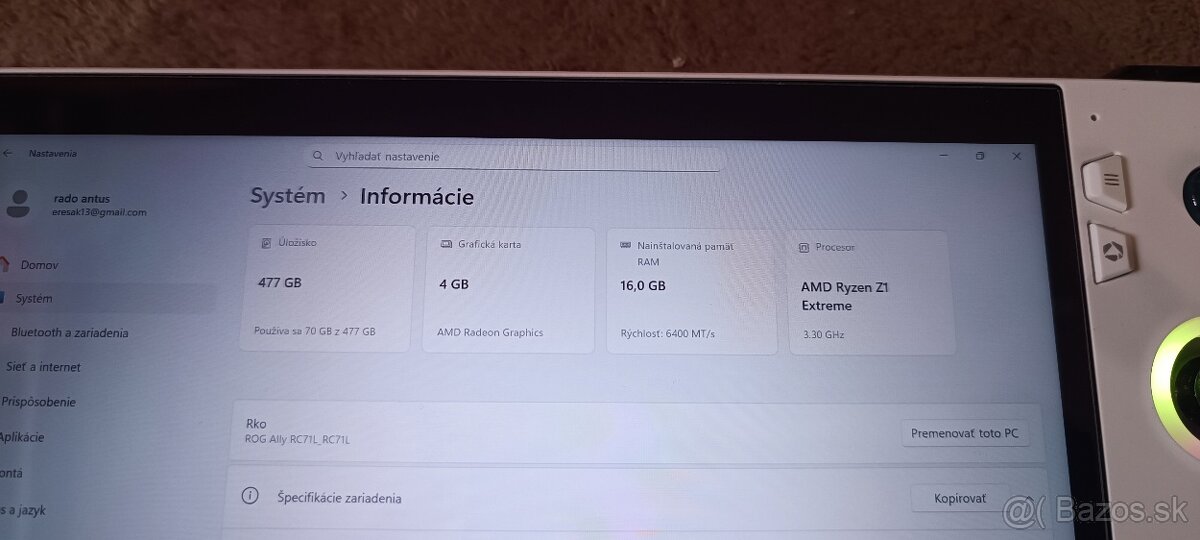Screen dimensions: 1200x540
Task: Click the Grafická karta icon
Action: click(x=445, y=244)
